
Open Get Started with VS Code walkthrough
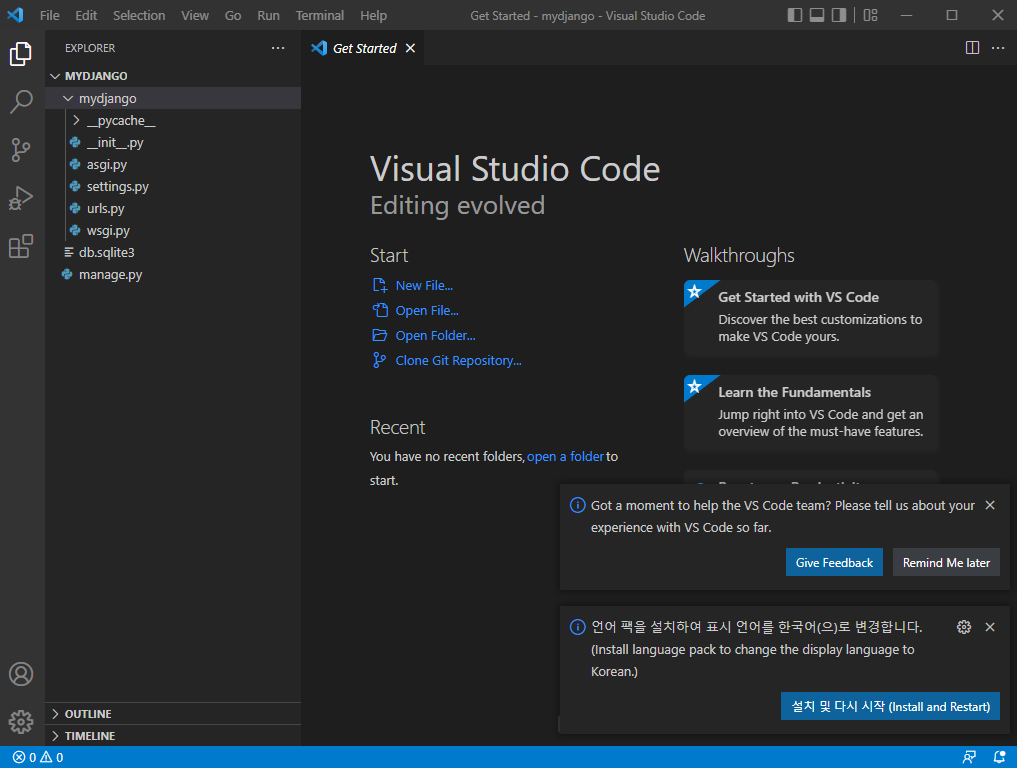(811, 318)
